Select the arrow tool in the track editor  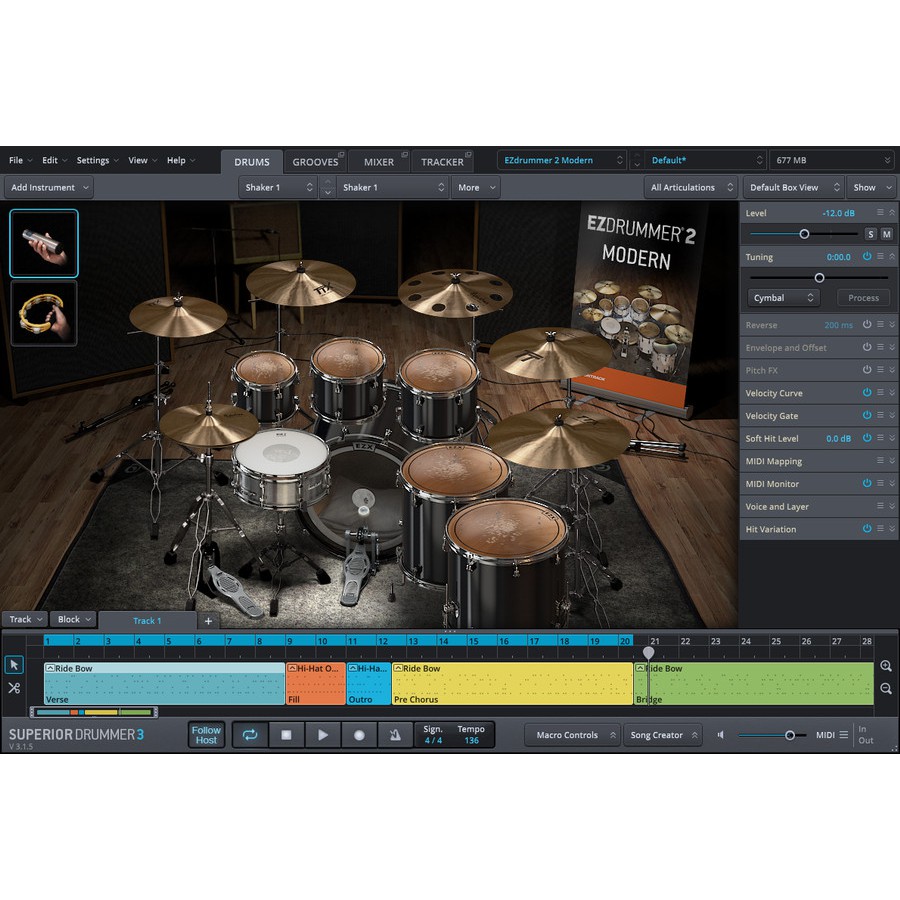point(13,664)
